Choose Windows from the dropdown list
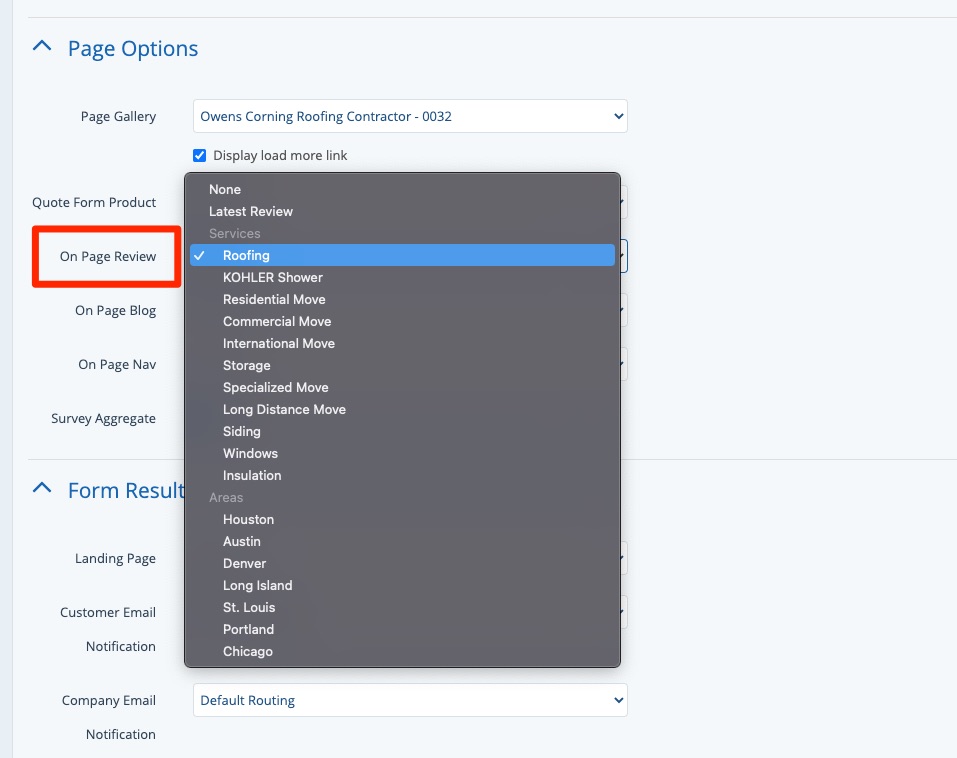This screenshot has height=758, width=957. click(250, 453)
